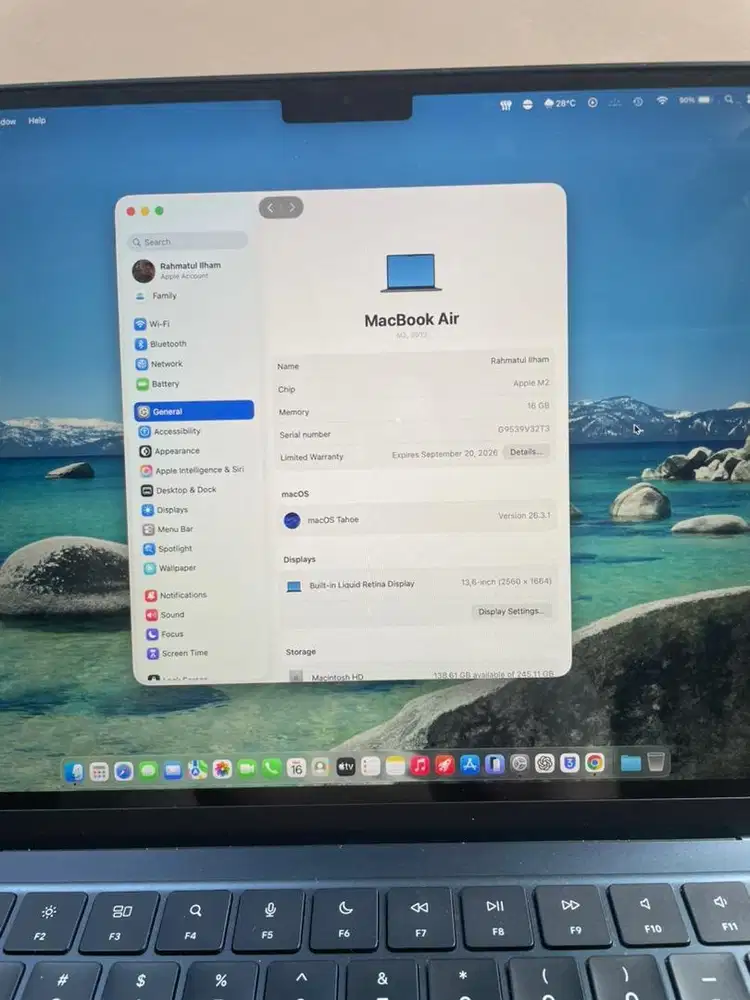Open Google Chrome from the Dock
Image resolution: width=750 pixels, height=1000 pixels.
[594, 762]
